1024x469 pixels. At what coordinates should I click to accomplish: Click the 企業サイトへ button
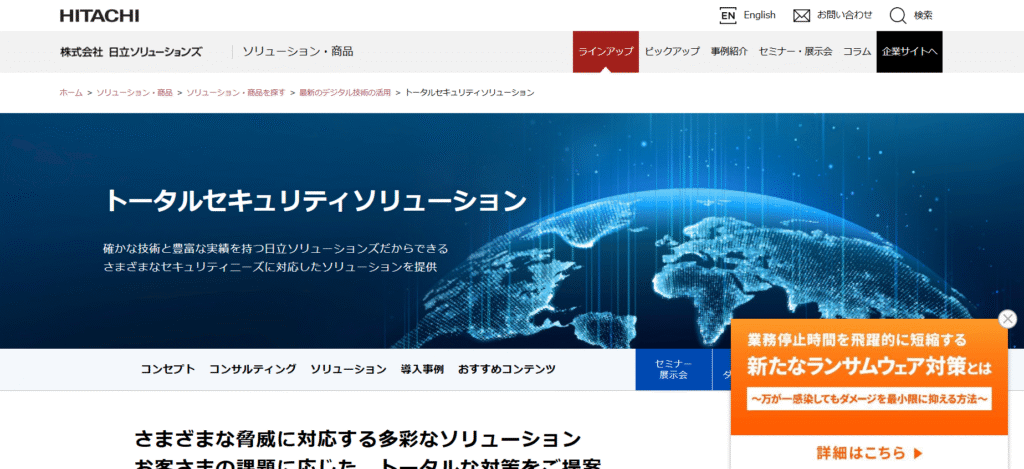pyautogui.click(x=909, y=52)
